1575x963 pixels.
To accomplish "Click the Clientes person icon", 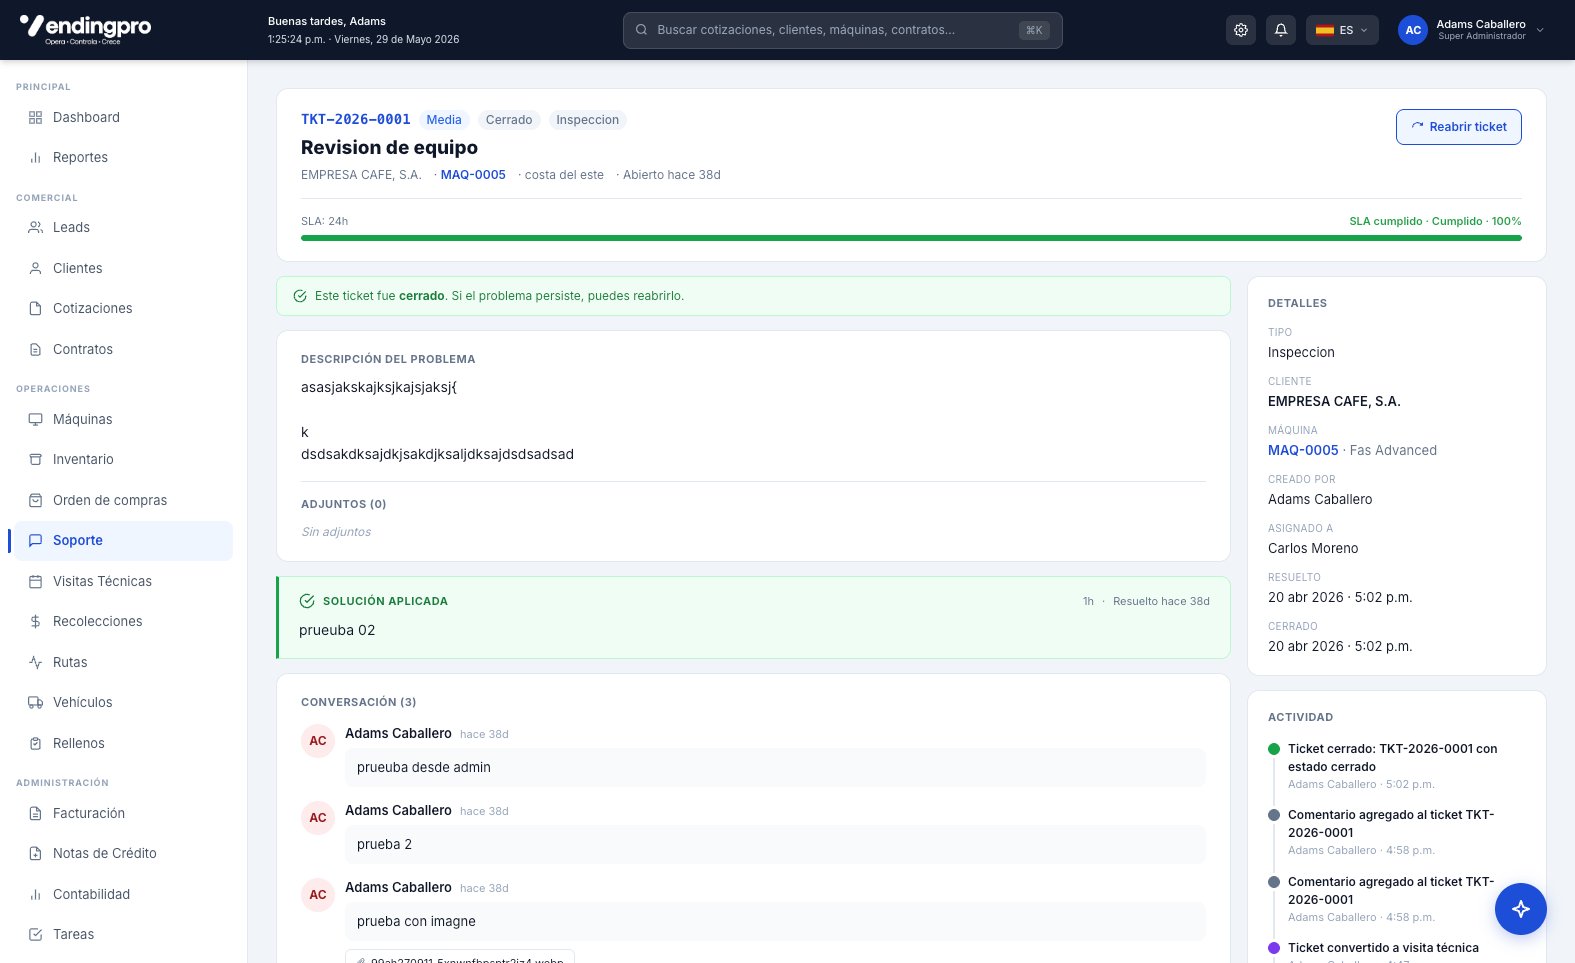I will pyautogui.click(x=35, y=269).
